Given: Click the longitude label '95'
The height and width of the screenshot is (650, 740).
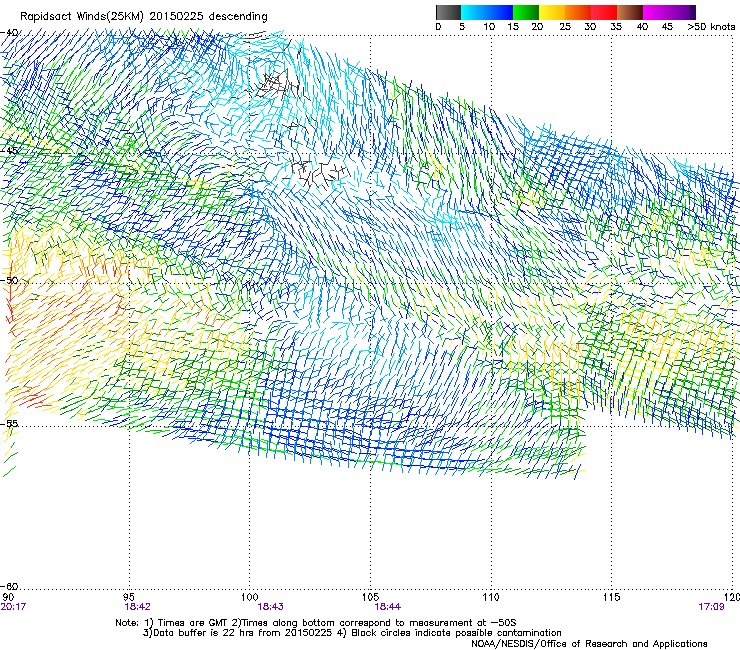Looking at the screenshot, I should pyautogui.click(x=129, y=597).
